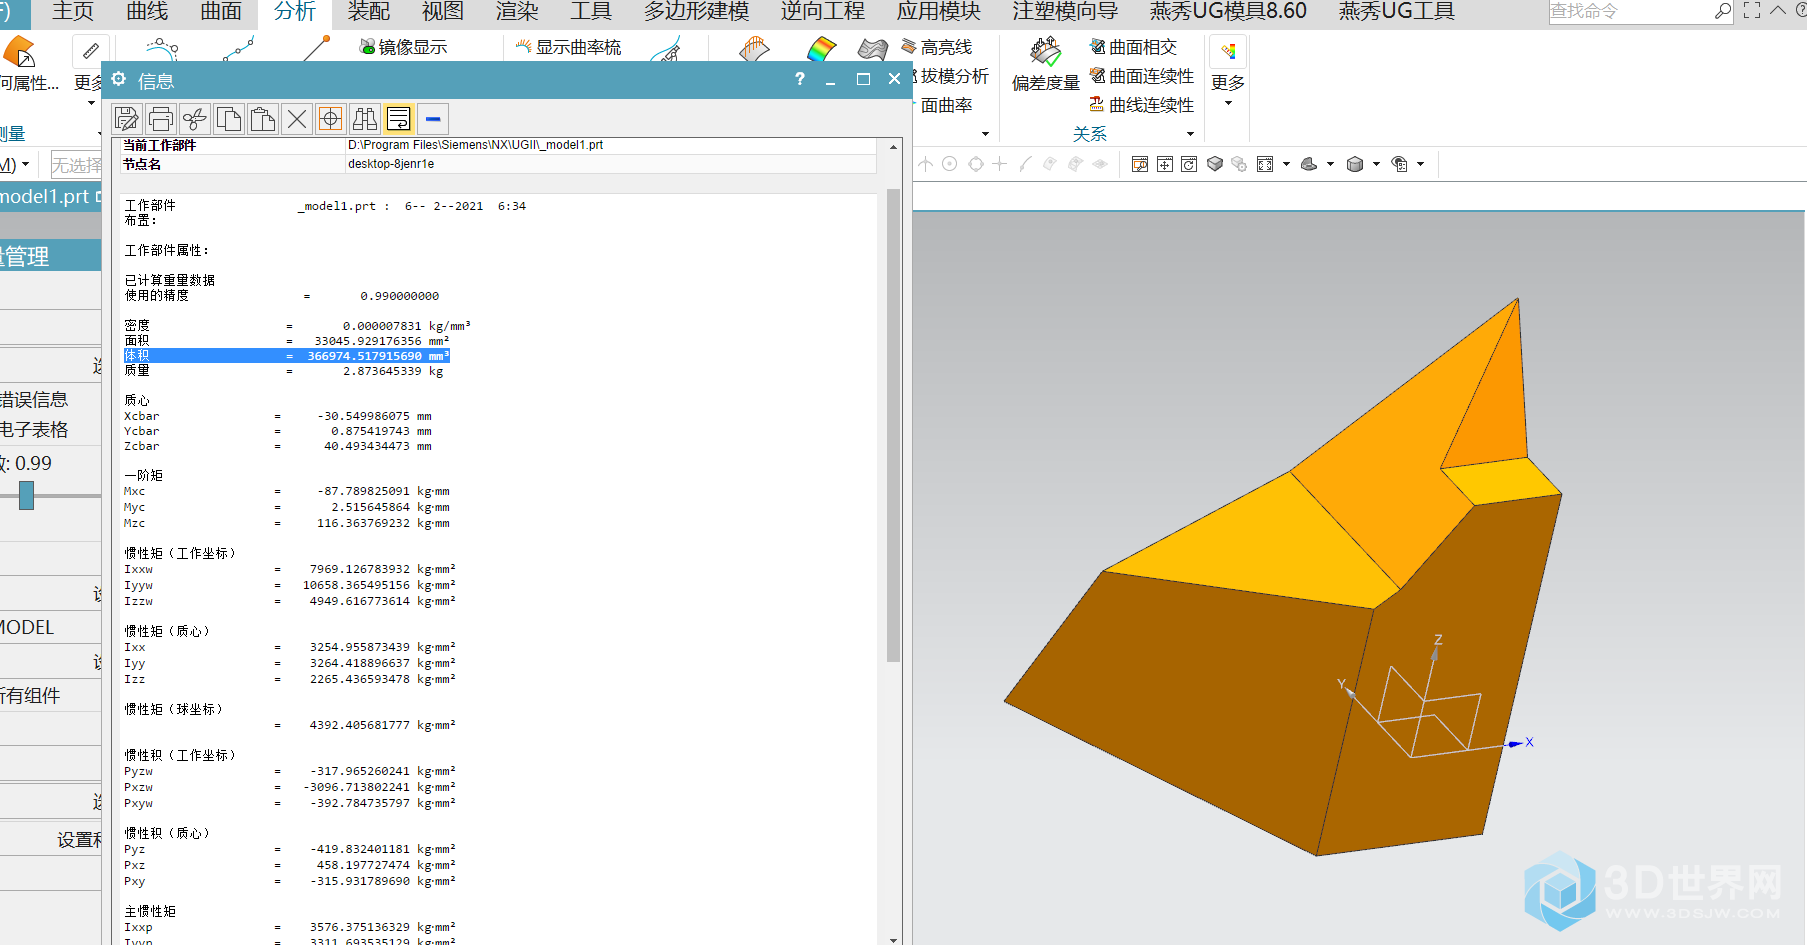1807x945 pixels.
Task: Expand the 关系 group dropdown arrow
Action: [x=1190, y=134]
